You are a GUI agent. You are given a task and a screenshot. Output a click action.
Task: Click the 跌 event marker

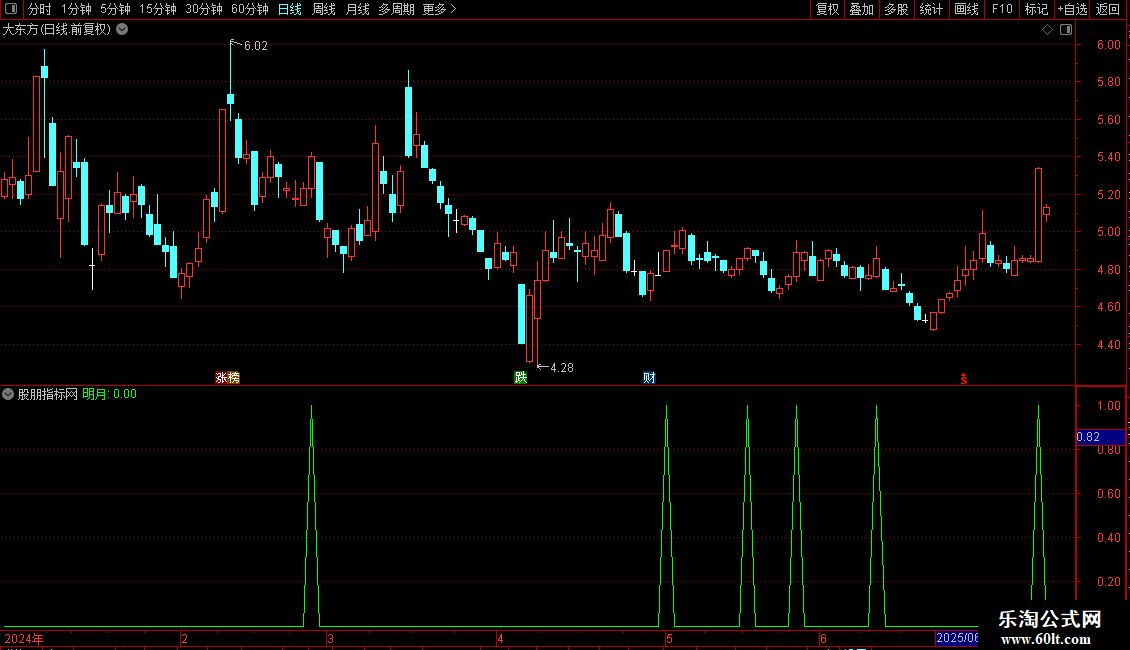point(520,378)
